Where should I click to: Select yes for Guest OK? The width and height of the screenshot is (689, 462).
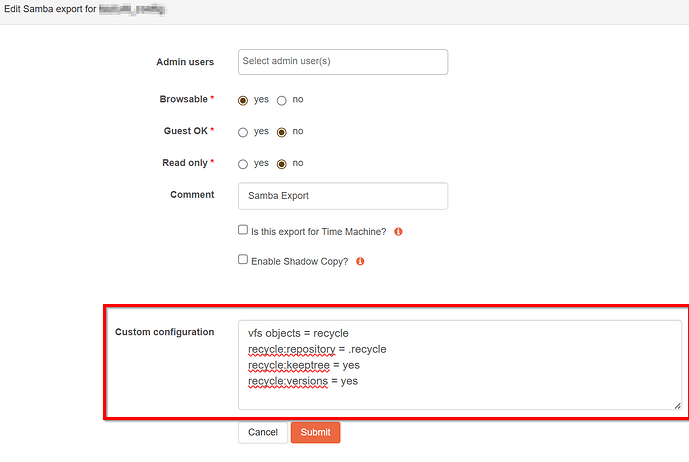[x=243, y=132]
